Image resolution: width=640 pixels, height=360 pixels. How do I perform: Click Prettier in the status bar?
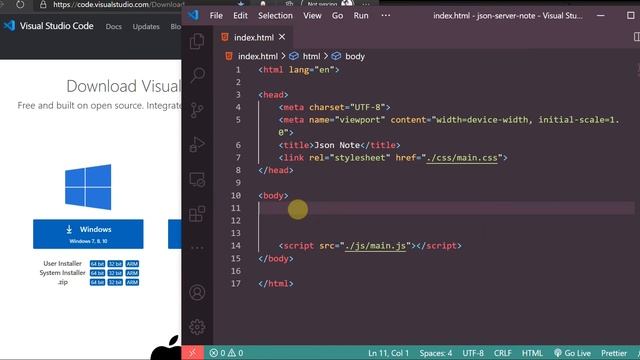[x=613, y=353]
